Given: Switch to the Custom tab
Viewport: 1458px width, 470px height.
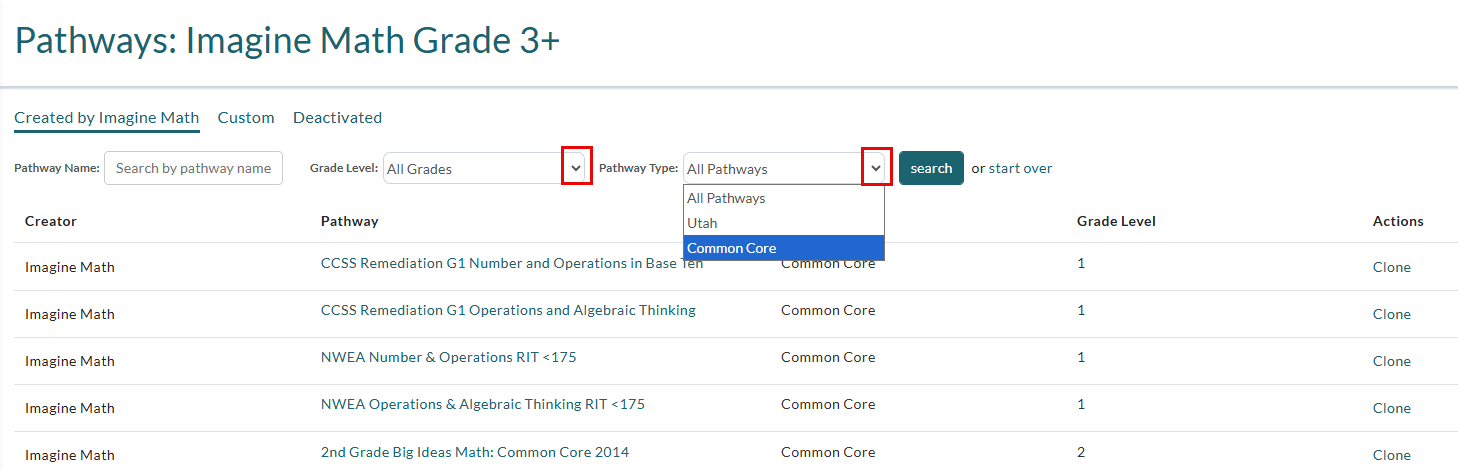Looking at the screenshot, I should click(246, 117).
